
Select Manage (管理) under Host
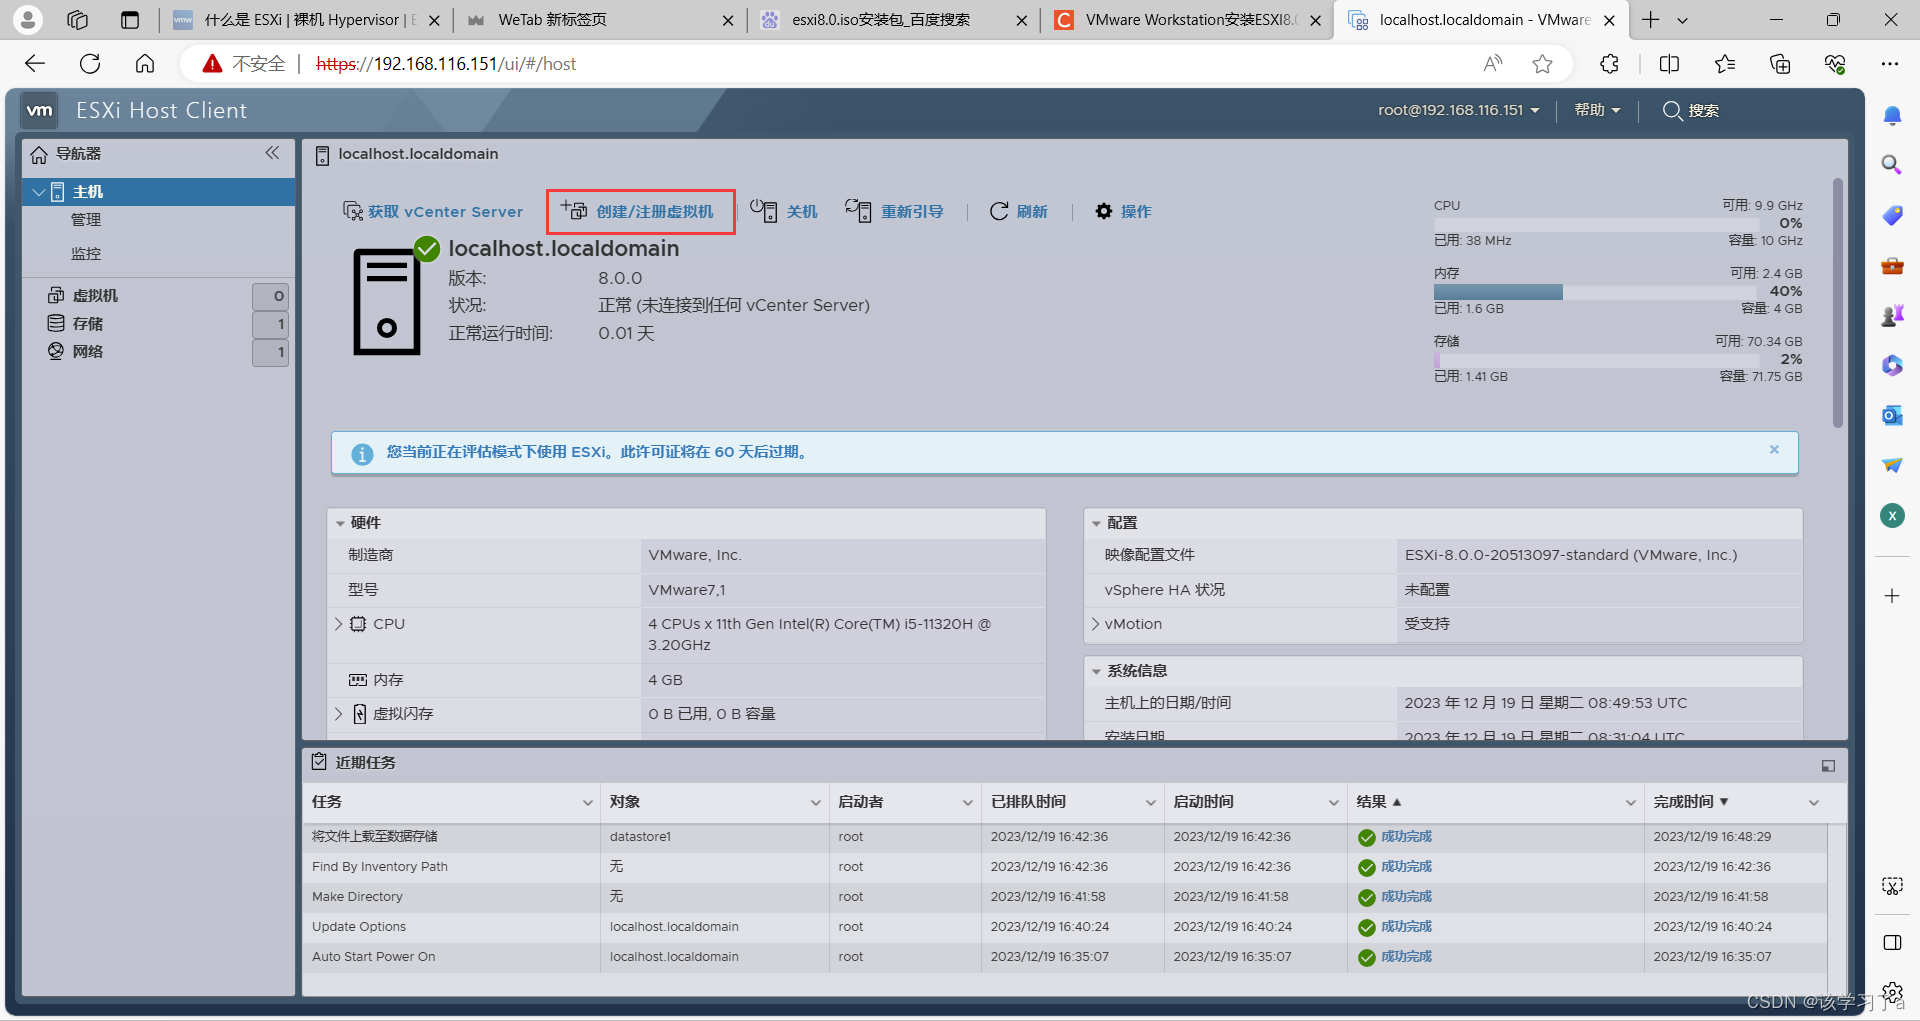(86, 220)
